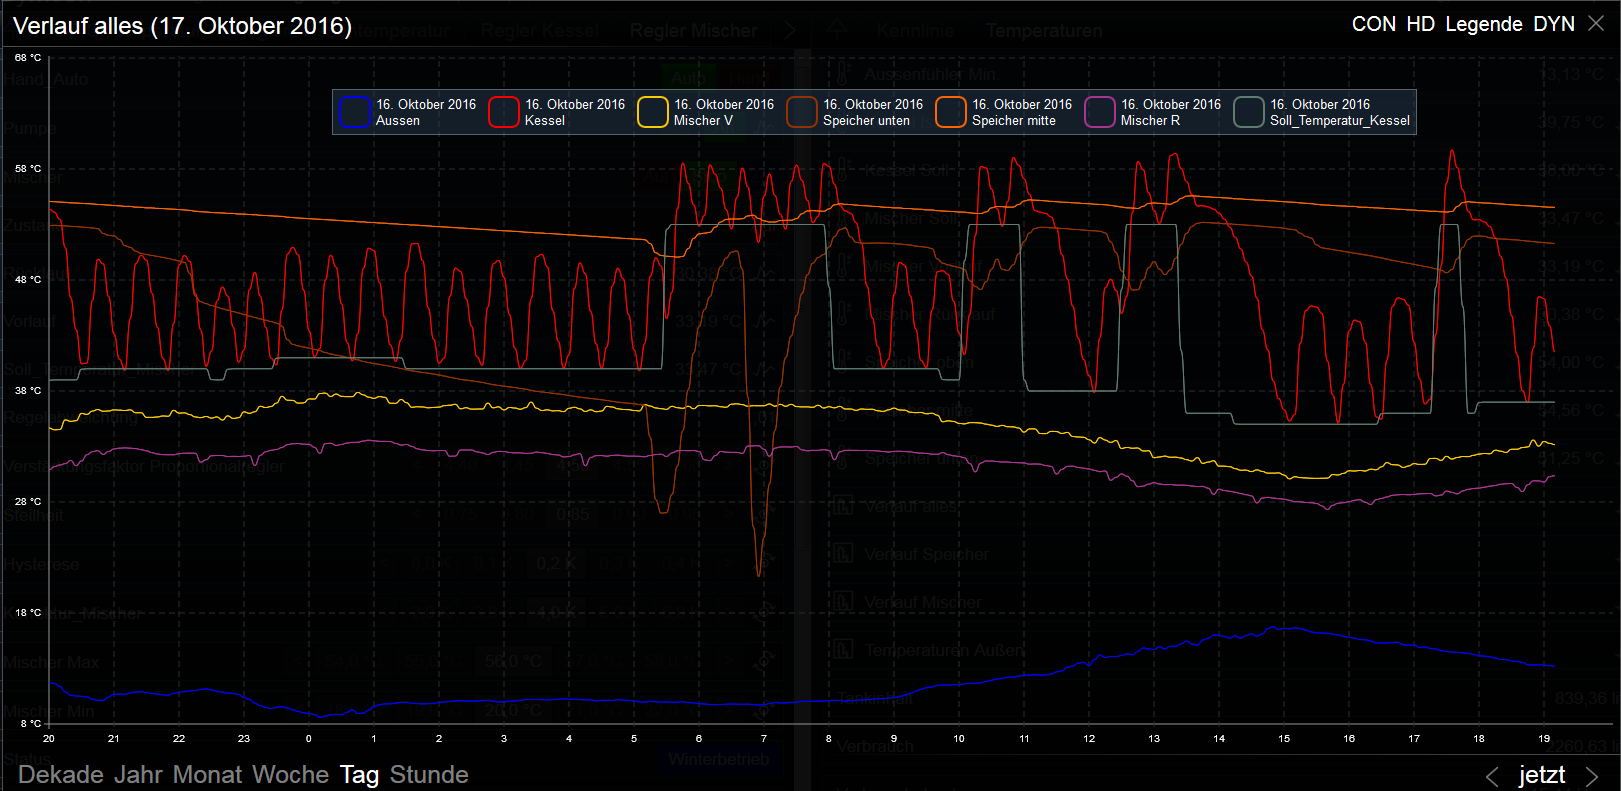Hide the Speicher unten series
1621x791 pixels.
tap(802, 112)
